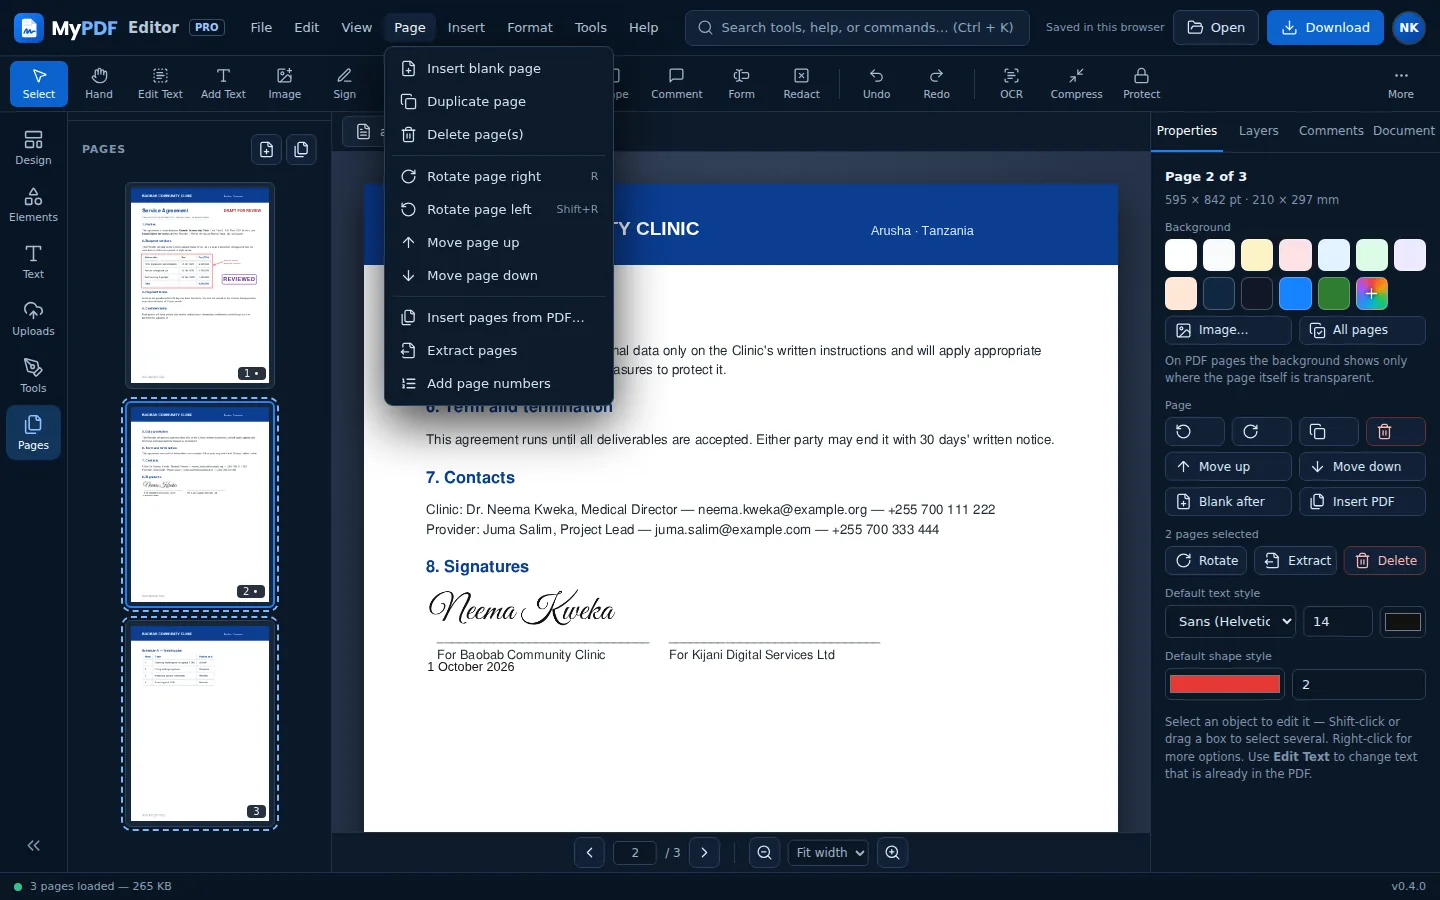Run OCR on the document

(x=1012, y=83)
